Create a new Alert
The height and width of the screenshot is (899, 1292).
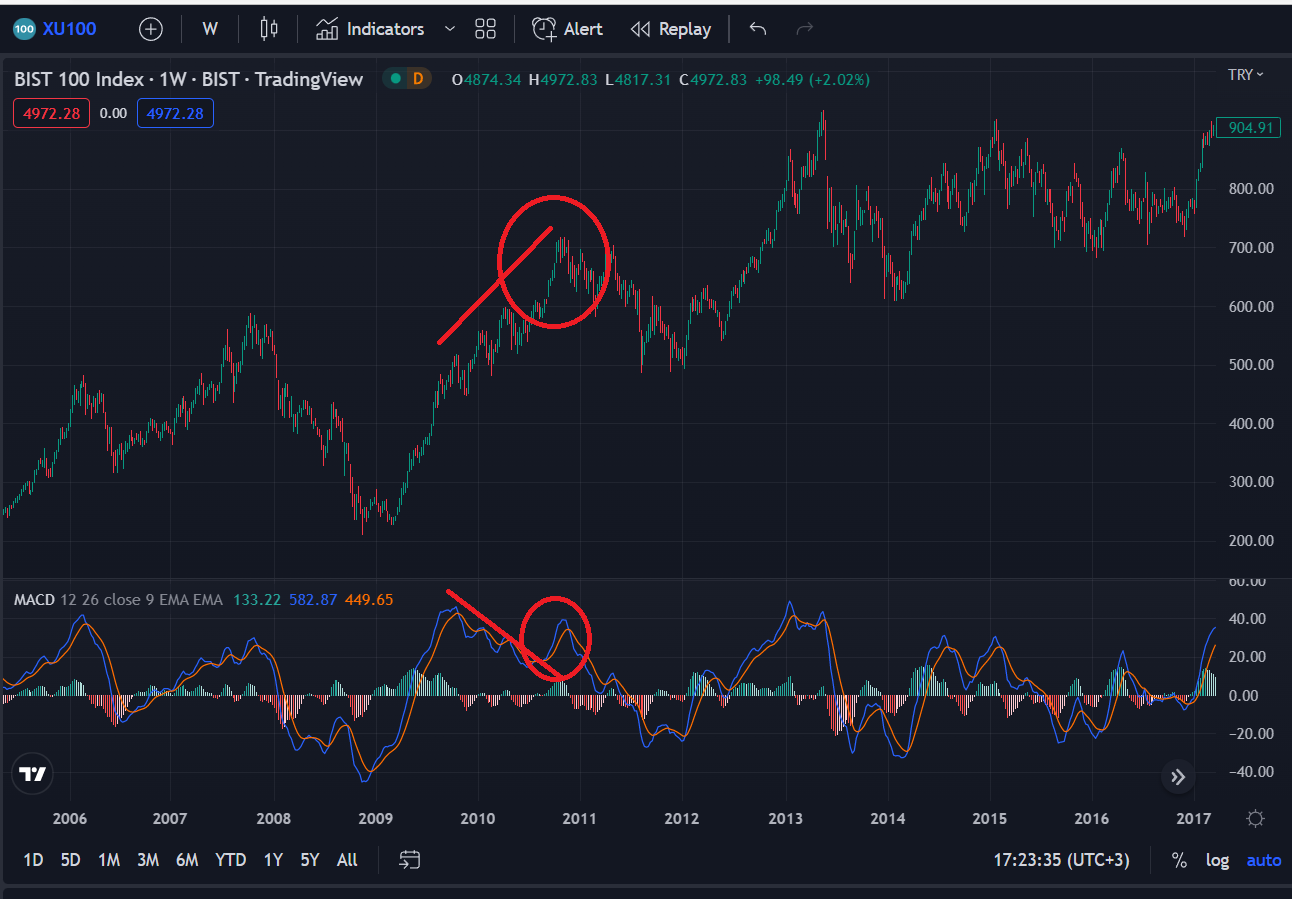(x=567, y=29)
